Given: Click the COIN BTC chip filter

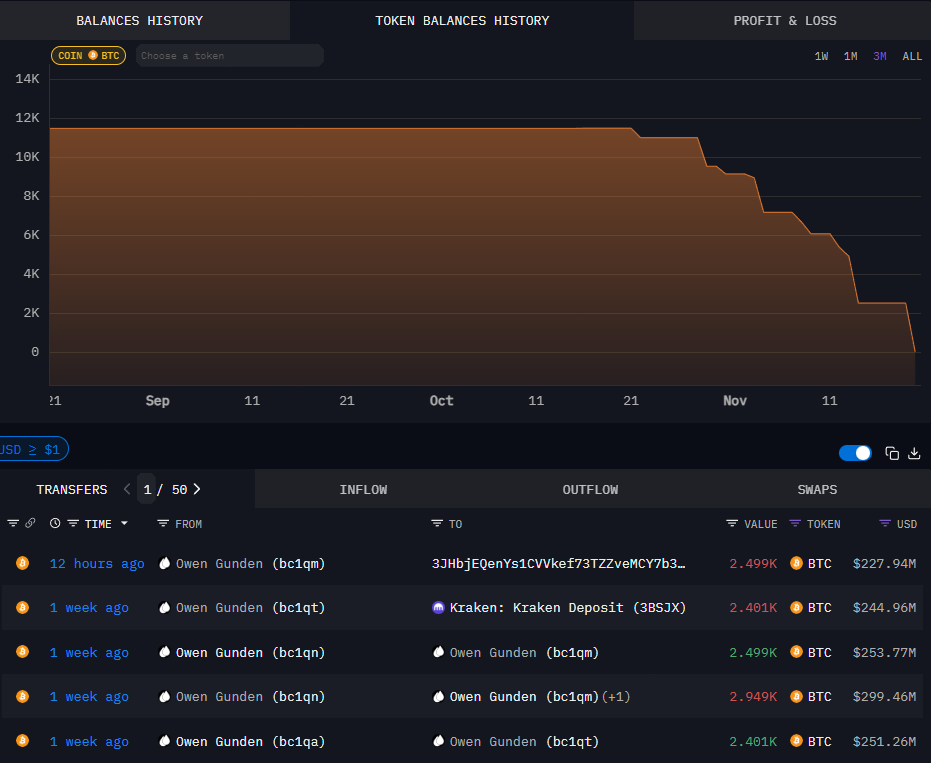Looking at the screenshot, I should (88, 56).
